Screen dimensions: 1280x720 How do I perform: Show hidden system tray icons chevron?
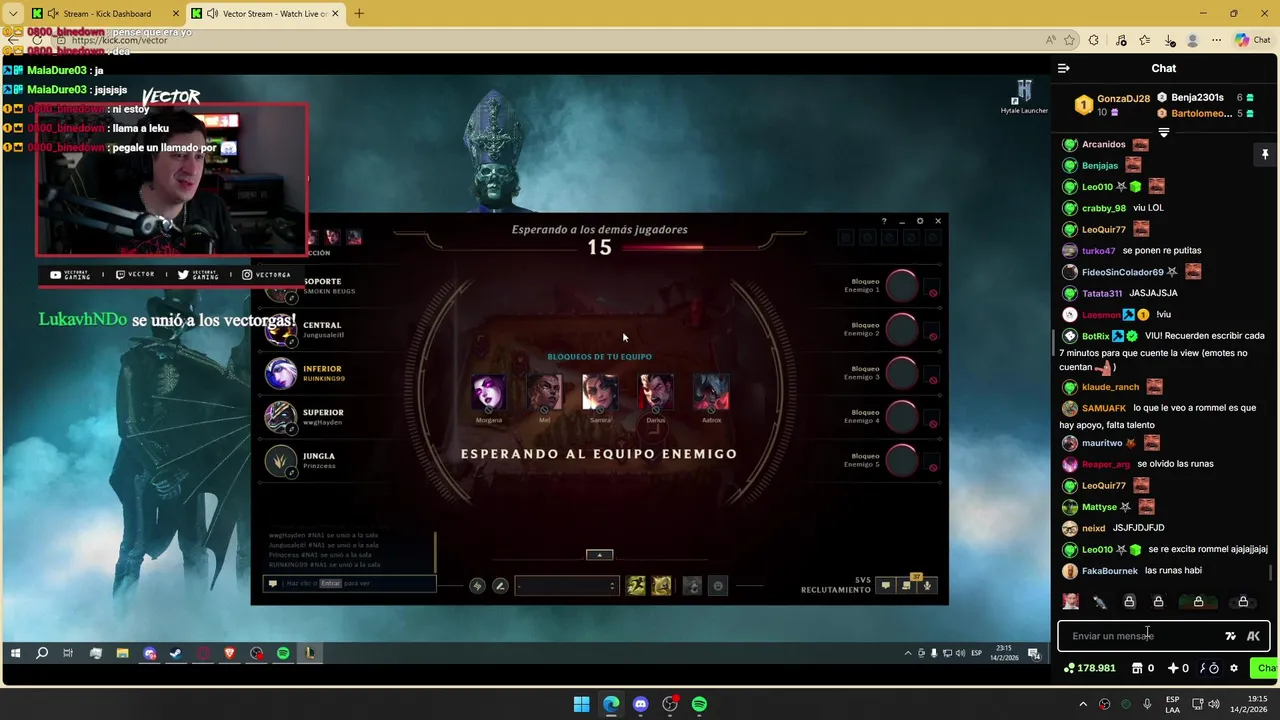coord(1082,704)
